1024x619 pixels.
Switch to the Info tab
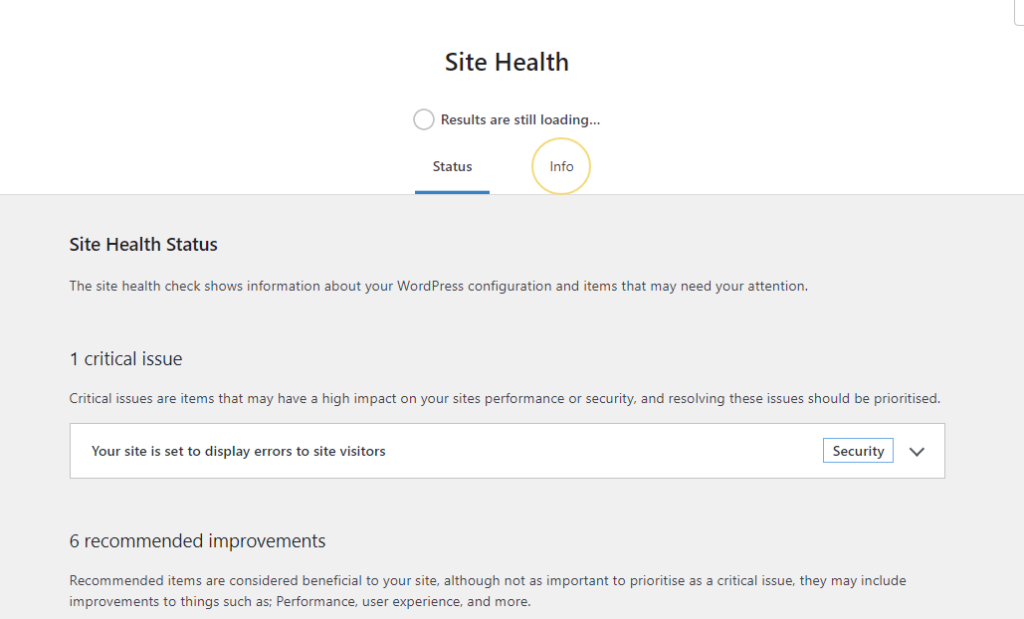coord(561,166)
